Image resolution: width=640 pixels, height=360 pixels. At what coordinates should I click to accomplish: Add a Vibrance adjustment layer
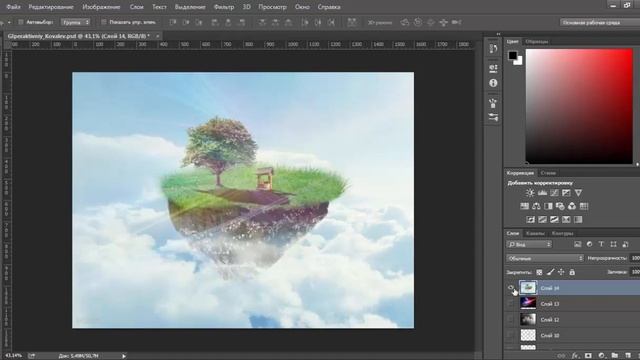pyautogui.click(x=578, y=193)
